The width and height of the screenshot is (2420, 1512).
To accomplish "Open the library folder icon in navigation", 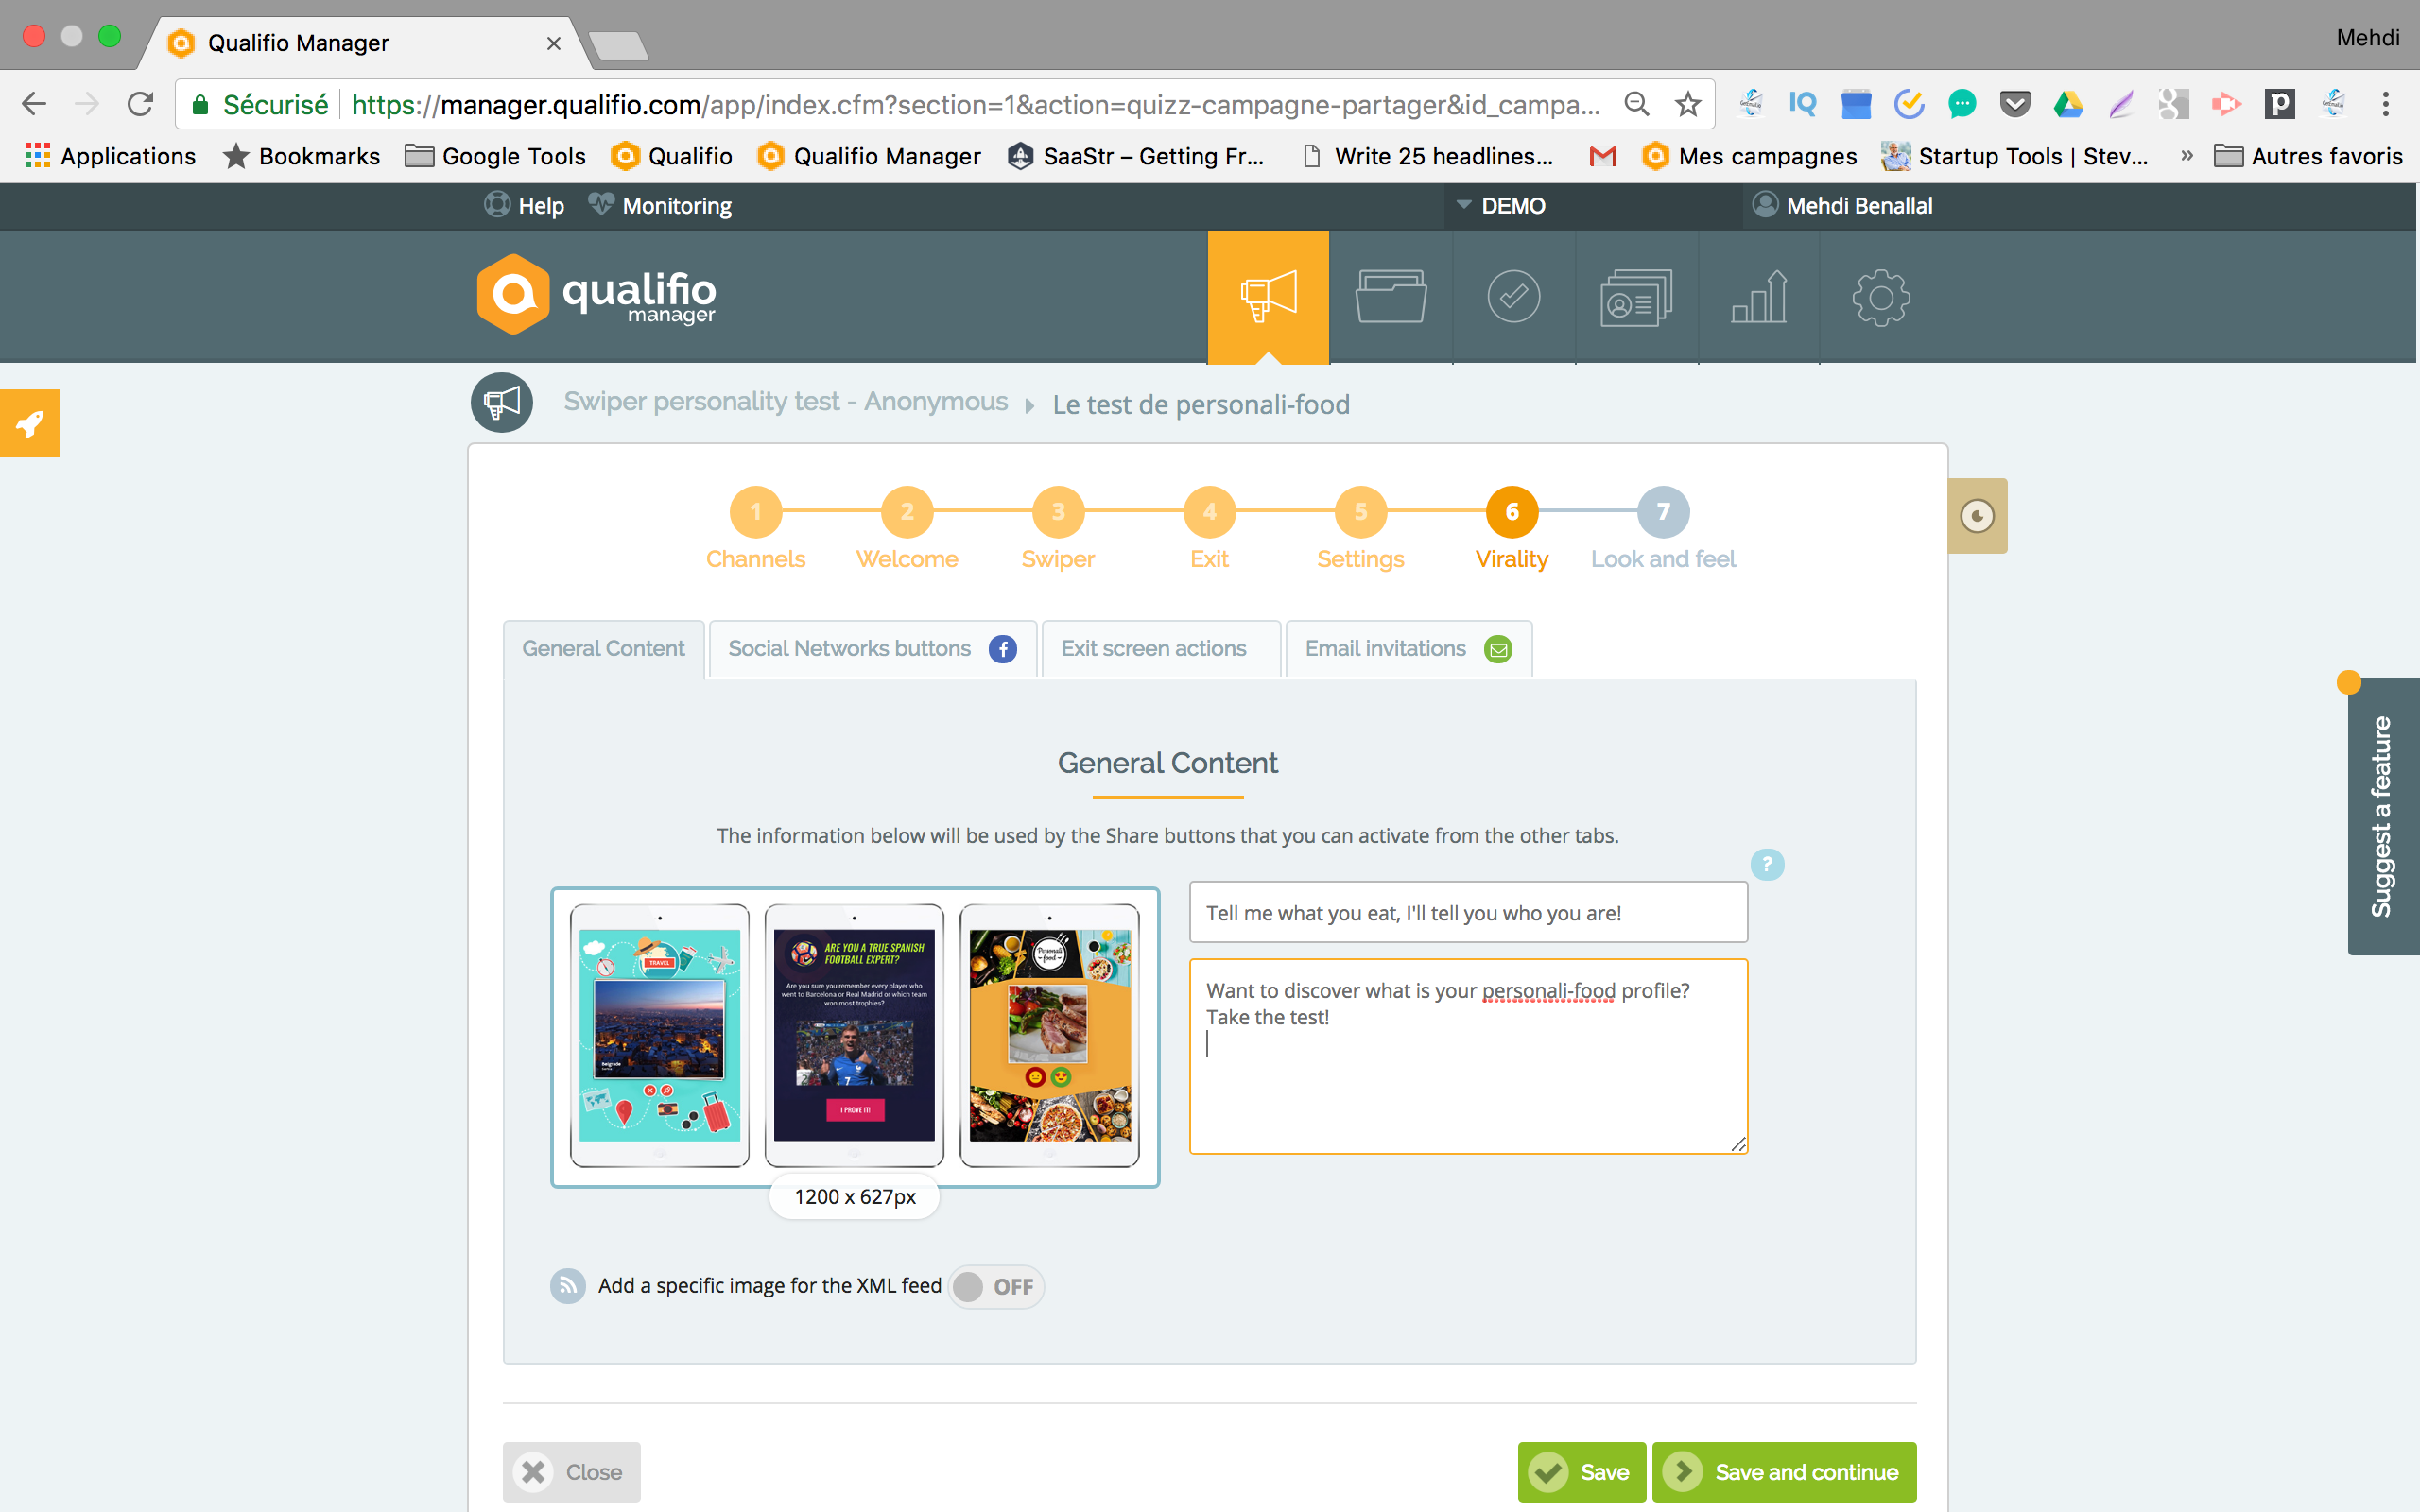I will [x=1390, y=295].
